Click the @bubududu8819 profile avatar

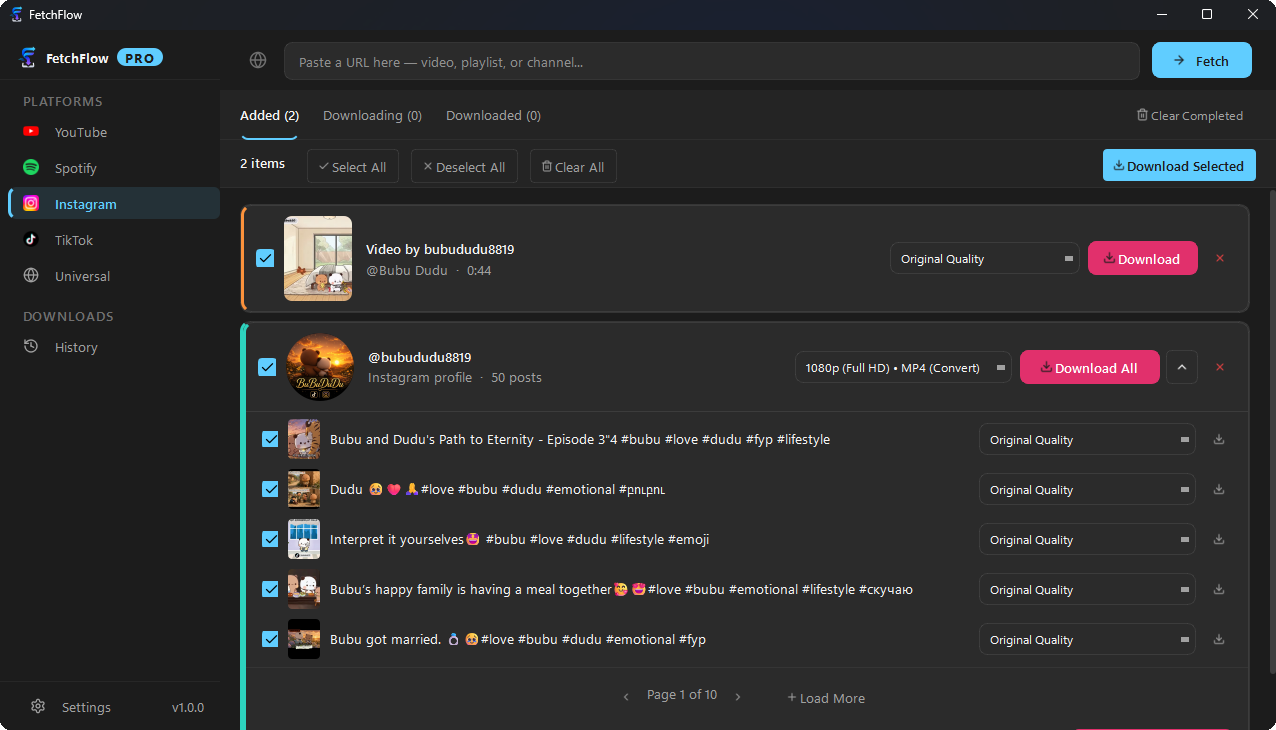tap(320, 367)
